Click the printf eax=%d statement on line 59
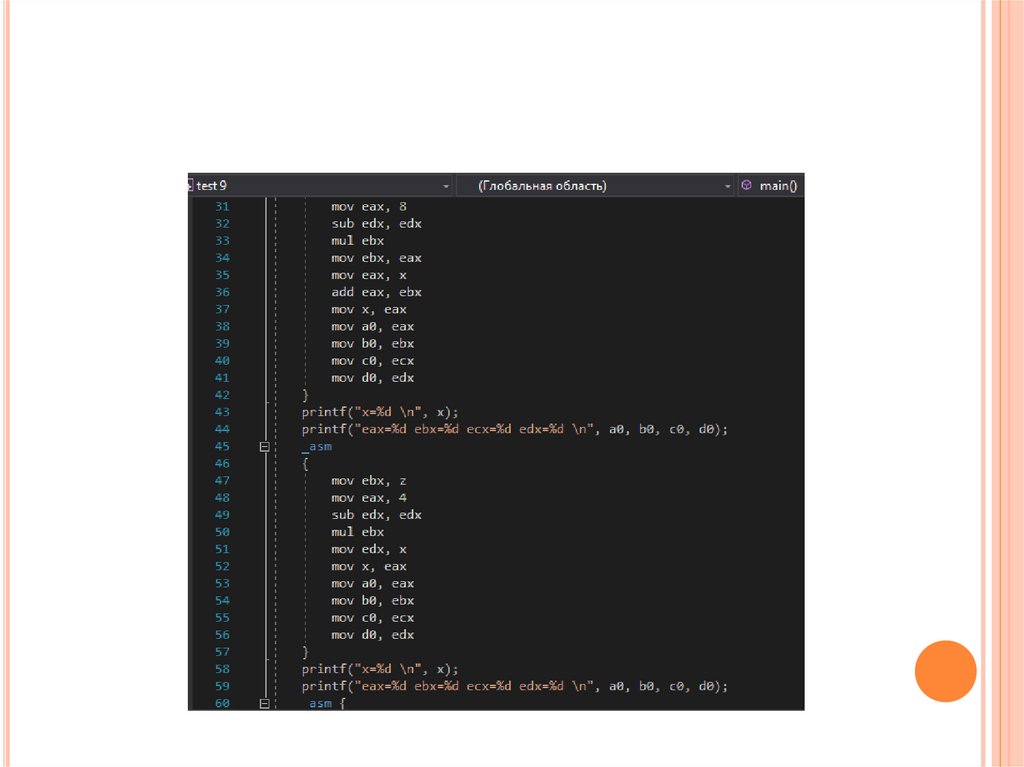Viewport: 1024px width, 767px height. (x=515, y=686)
